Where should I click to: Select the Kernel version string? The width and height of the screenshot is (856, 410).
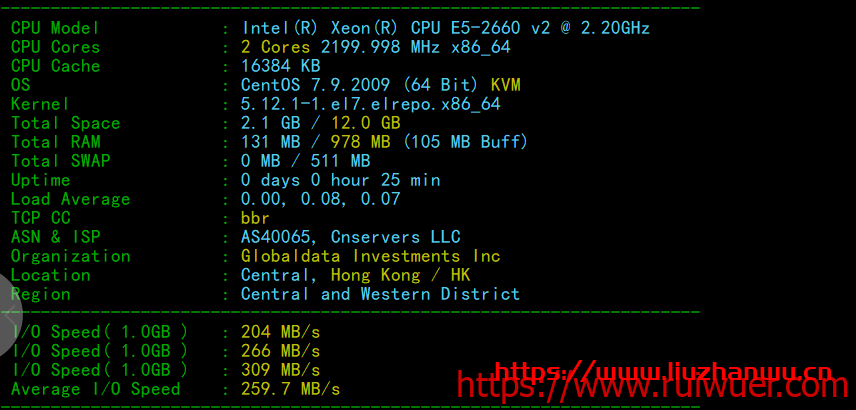coord(370,104)
